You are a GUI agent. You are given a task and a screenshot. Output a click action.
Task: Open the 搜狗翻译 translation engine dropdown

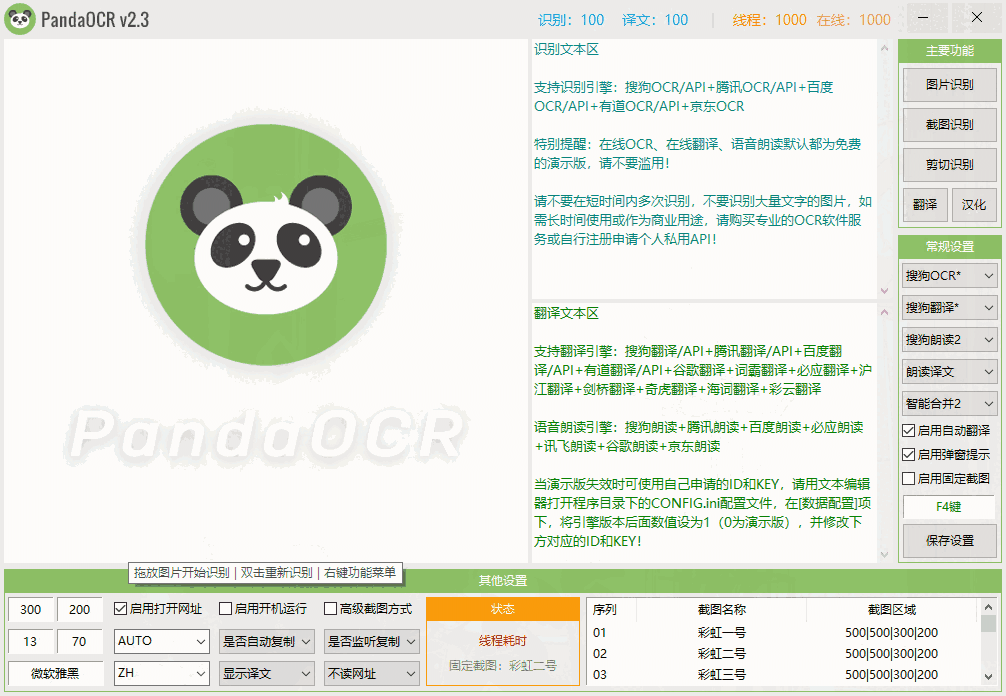coord(948,307)
